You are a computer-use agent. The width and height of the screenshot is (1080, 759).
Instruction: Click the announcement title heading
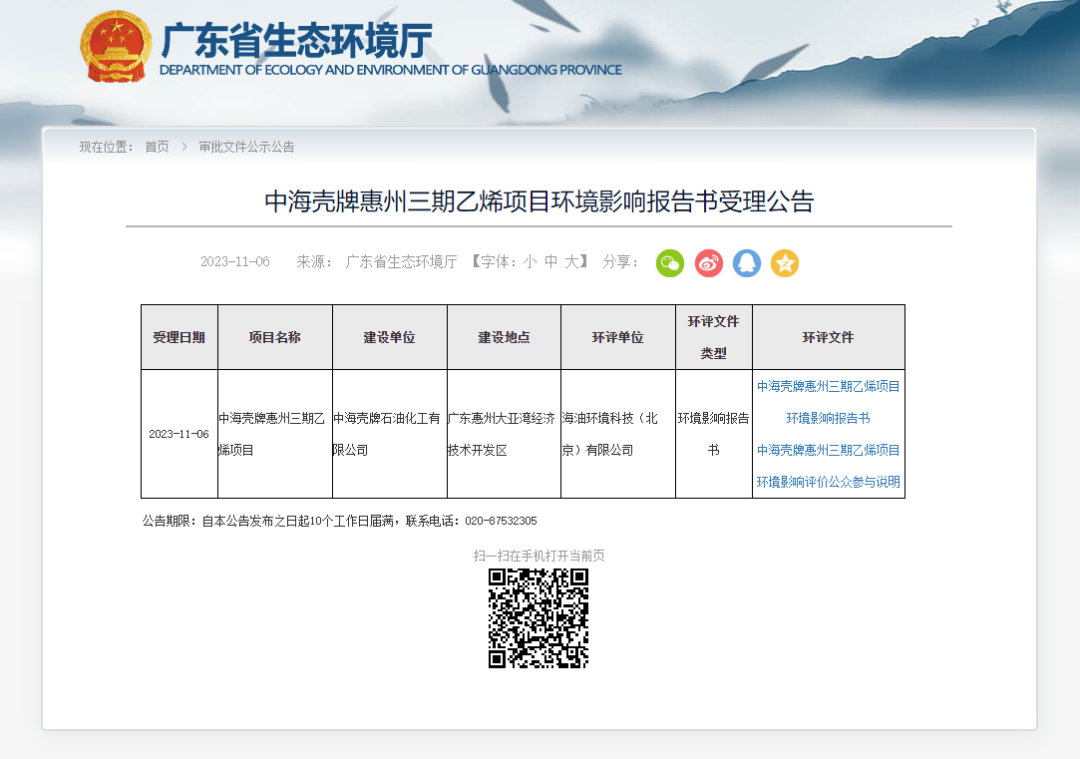click(538, 202)
